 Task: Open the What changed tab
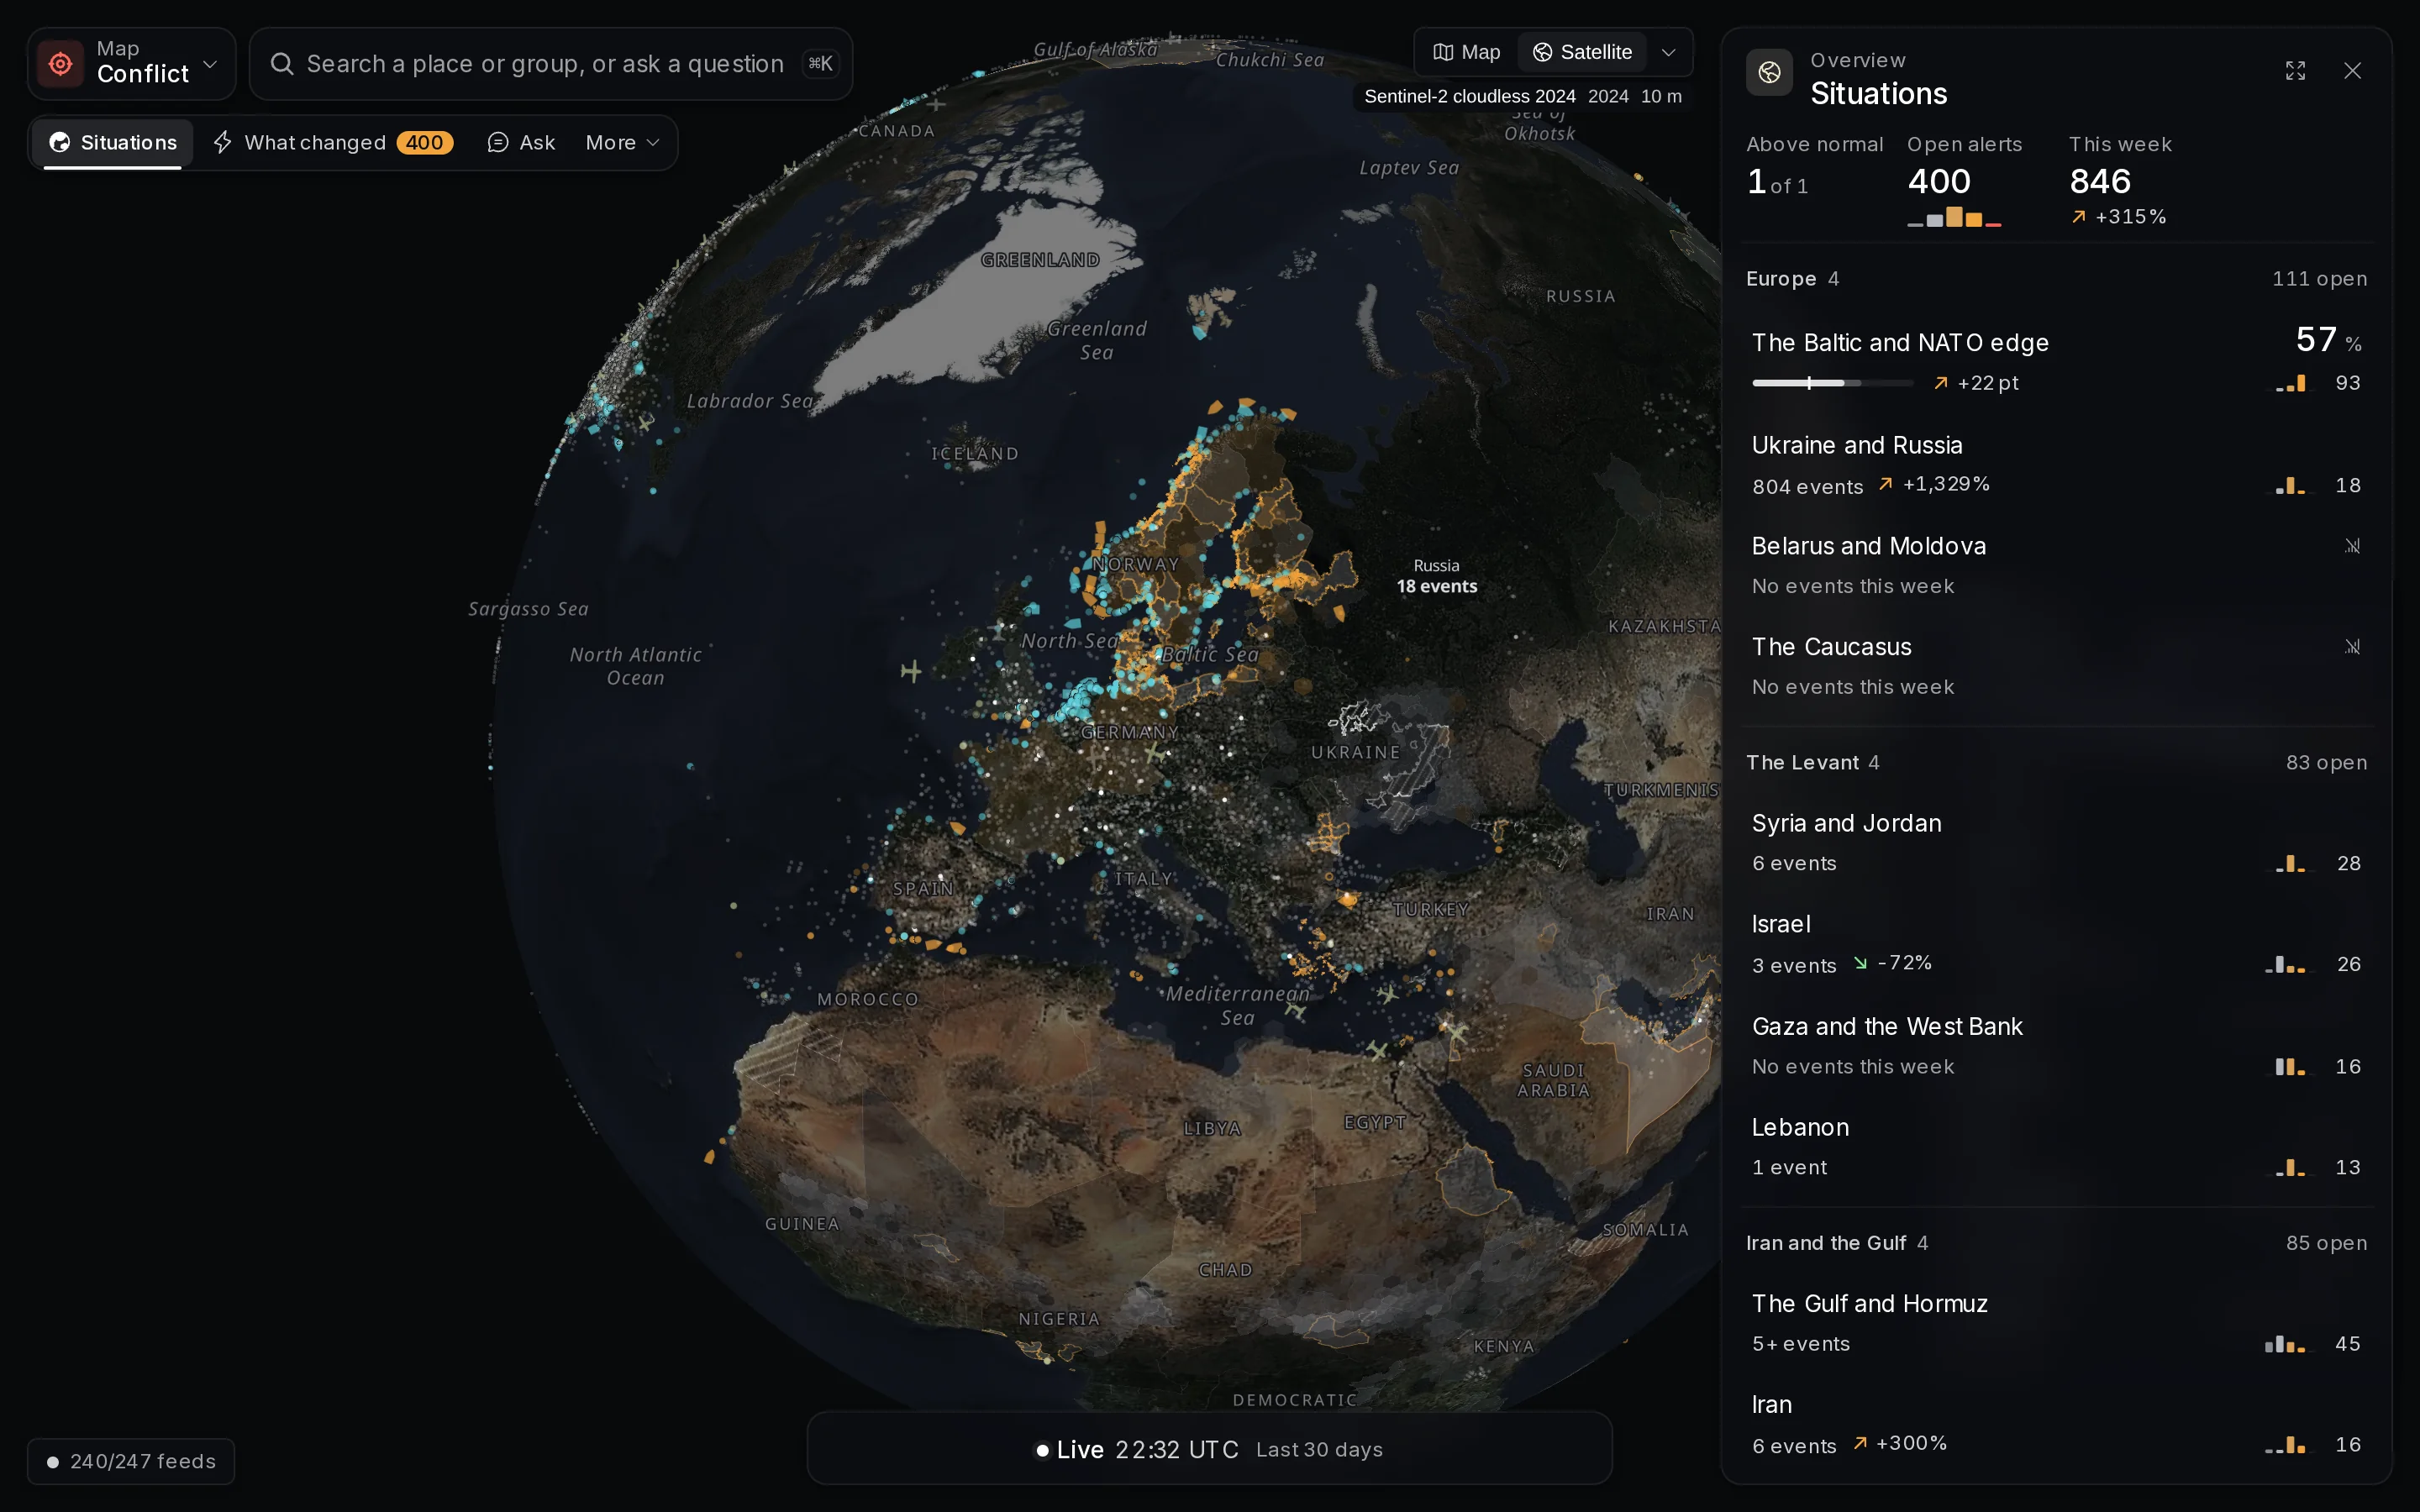(x=332, y=142)
